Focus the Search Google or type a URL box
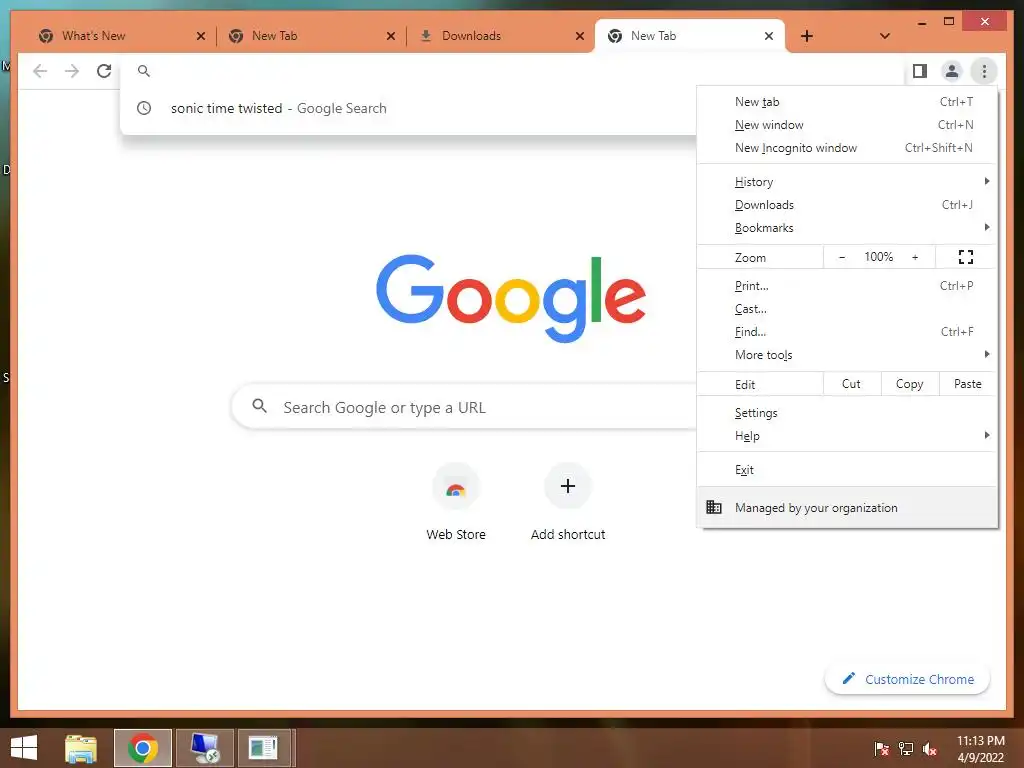Screen dimensions: 1024x768 pos(465,407)
